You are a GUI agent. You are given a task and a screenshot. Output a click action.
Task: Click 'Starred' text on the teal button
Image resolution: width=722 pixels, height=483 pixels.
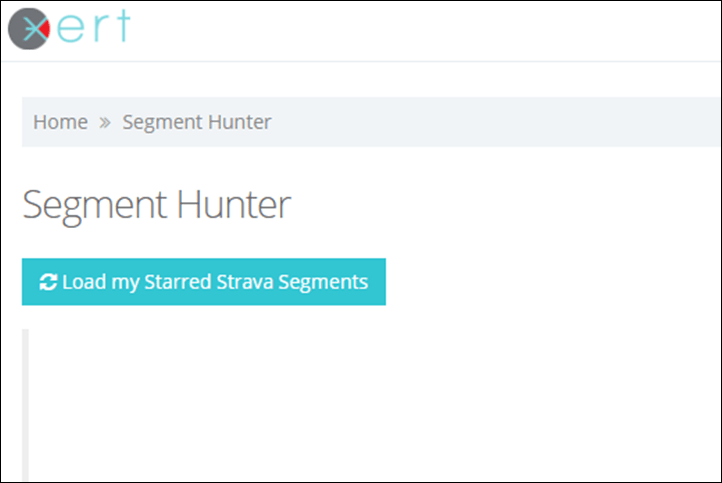click(178, 282)
